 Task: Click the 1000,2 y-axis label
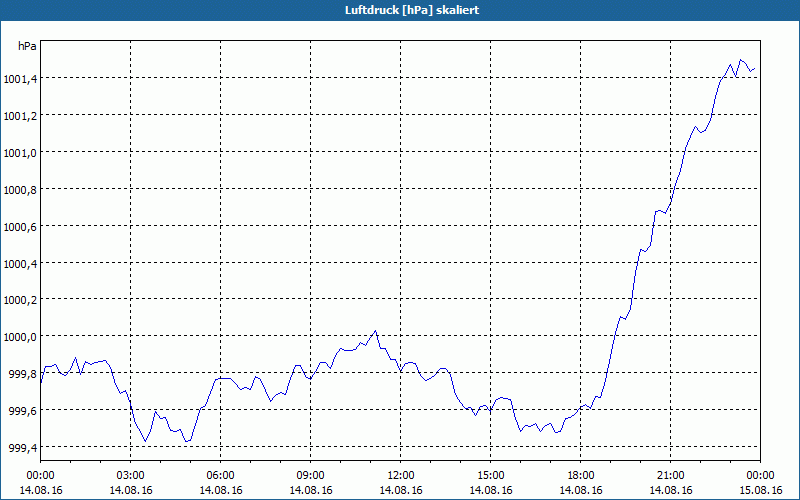[19, 300]
